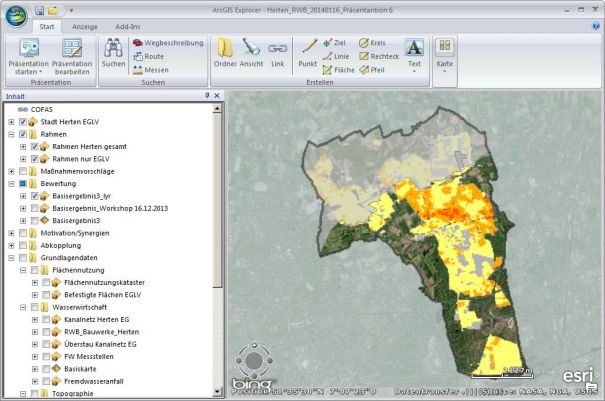Enable the Abkopplung folder checkbox
605x401 pixels.
(x=23, y=245)
